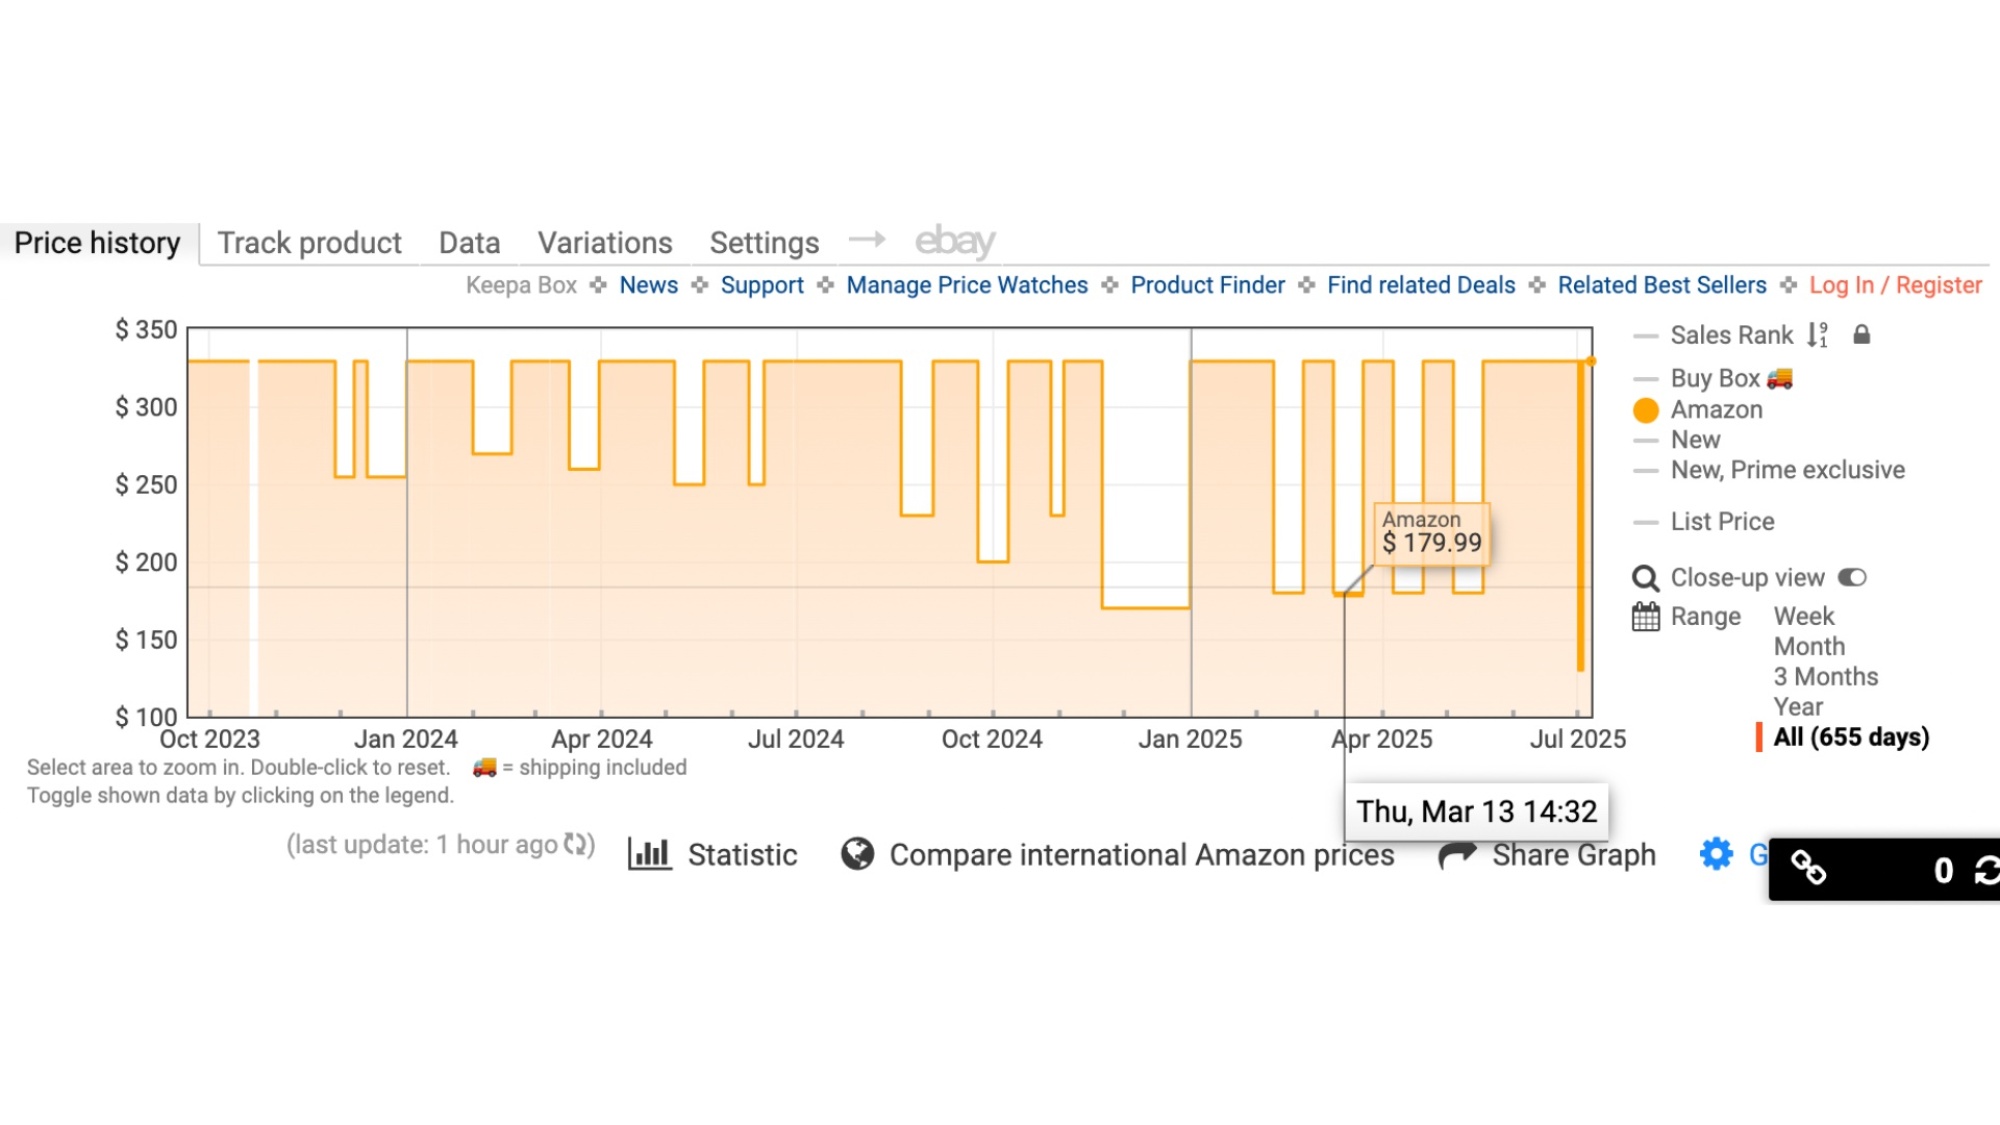Select the All (655 days) range
Screen dimensions: 2000x1125
click(1851, 737)
